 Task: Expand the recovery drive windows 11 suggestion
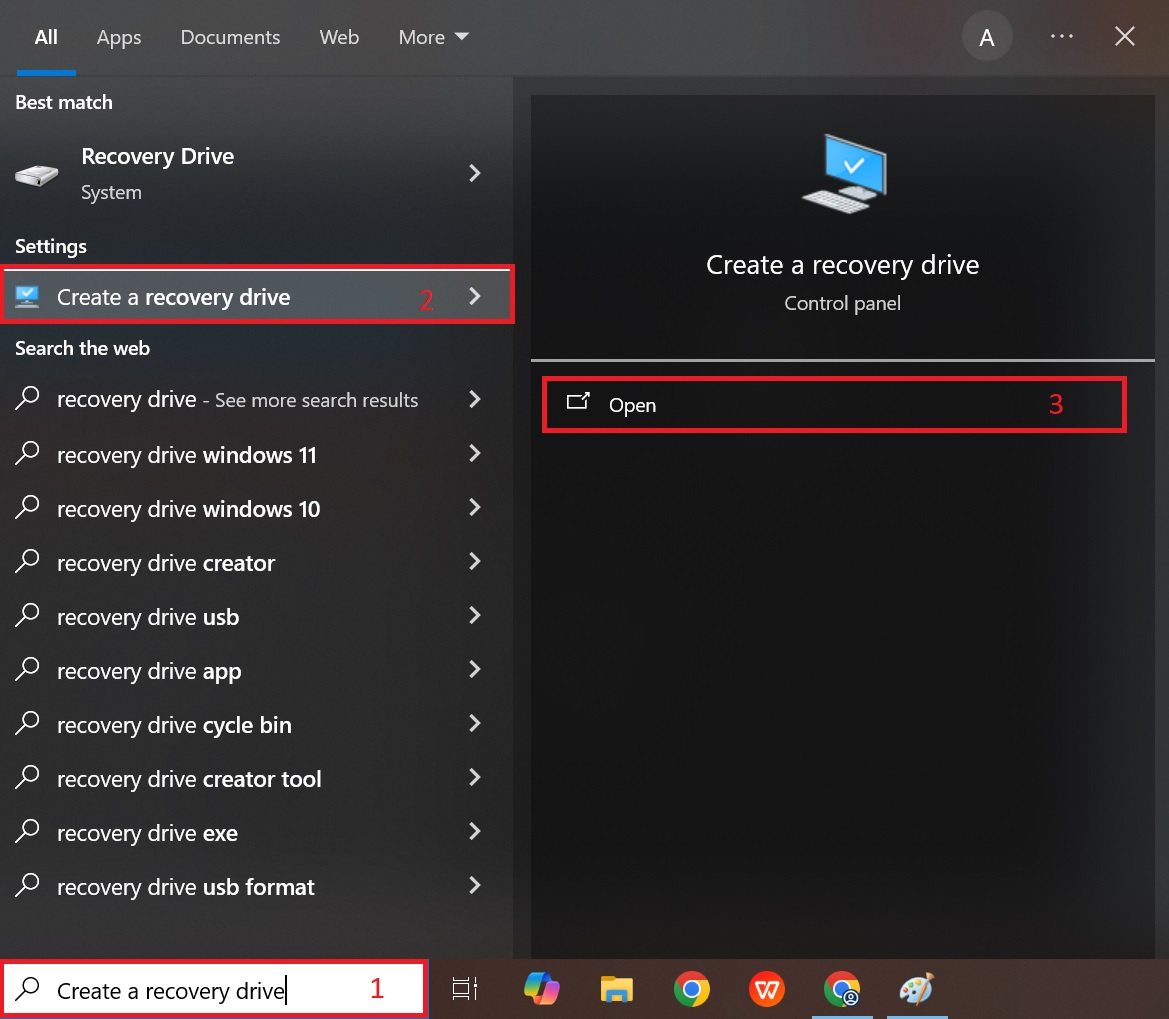point(474,455)
